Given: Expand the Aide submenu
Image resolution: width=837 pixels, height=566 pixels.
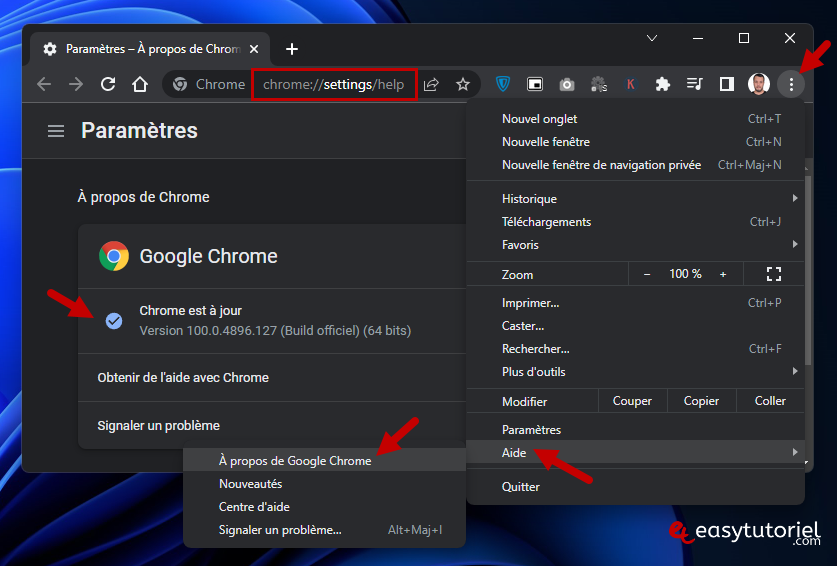Looking at the screenshot, I should click(635, 453).
